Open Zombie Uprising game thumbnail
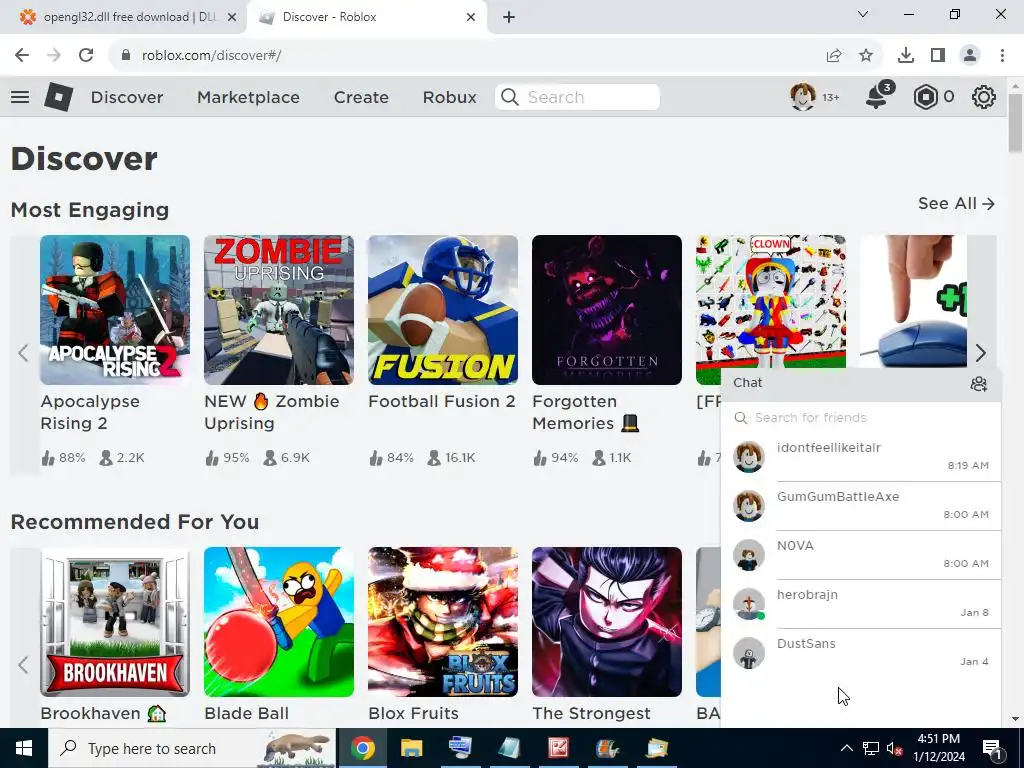Screen dimensions: 1024x768 (x=279, y=310)
